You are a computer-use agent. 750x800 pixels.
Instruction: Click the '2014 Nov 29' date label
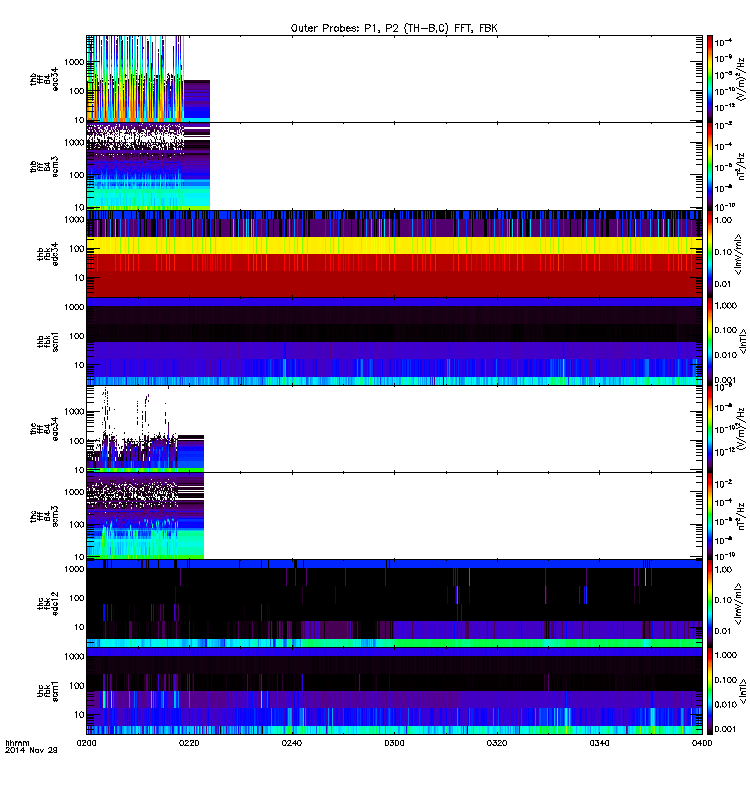tap(31, 751)
